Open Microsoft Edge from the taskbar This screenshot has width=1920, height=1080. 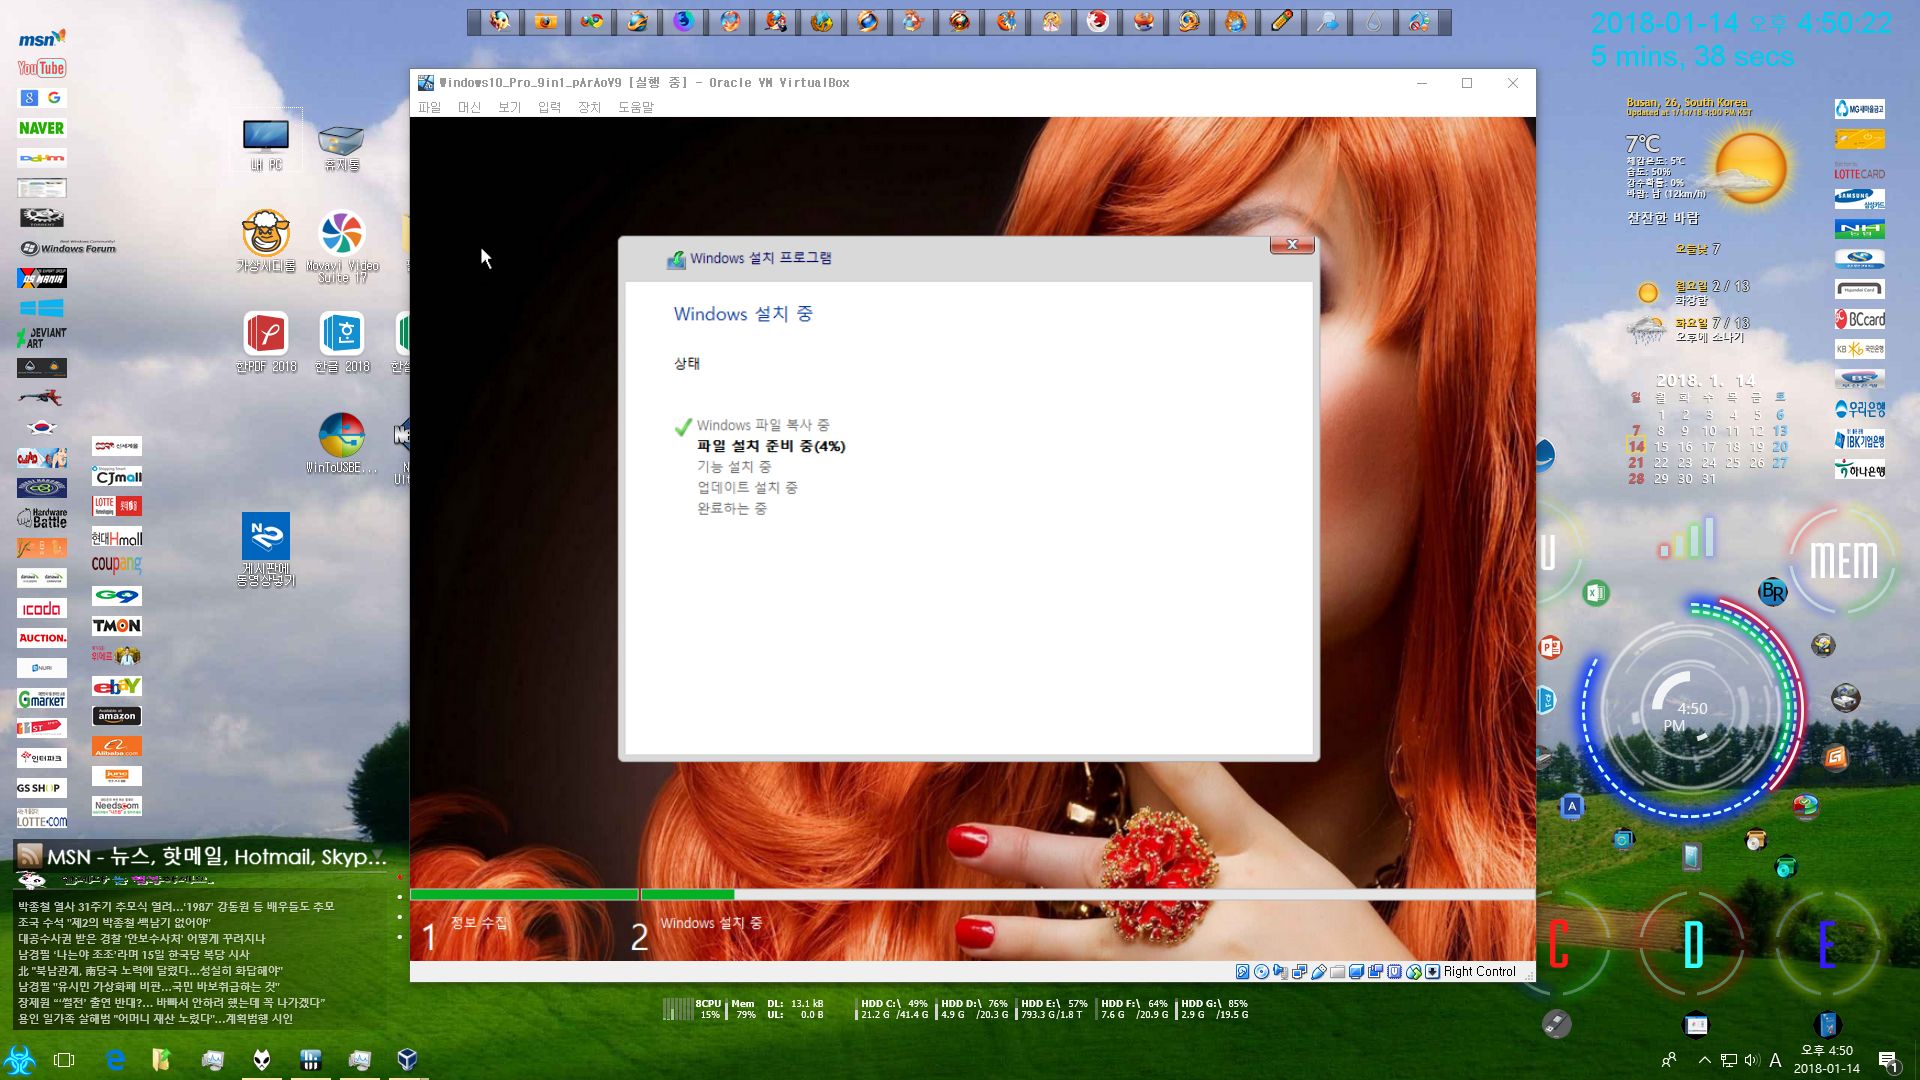tap(115, 1059)
